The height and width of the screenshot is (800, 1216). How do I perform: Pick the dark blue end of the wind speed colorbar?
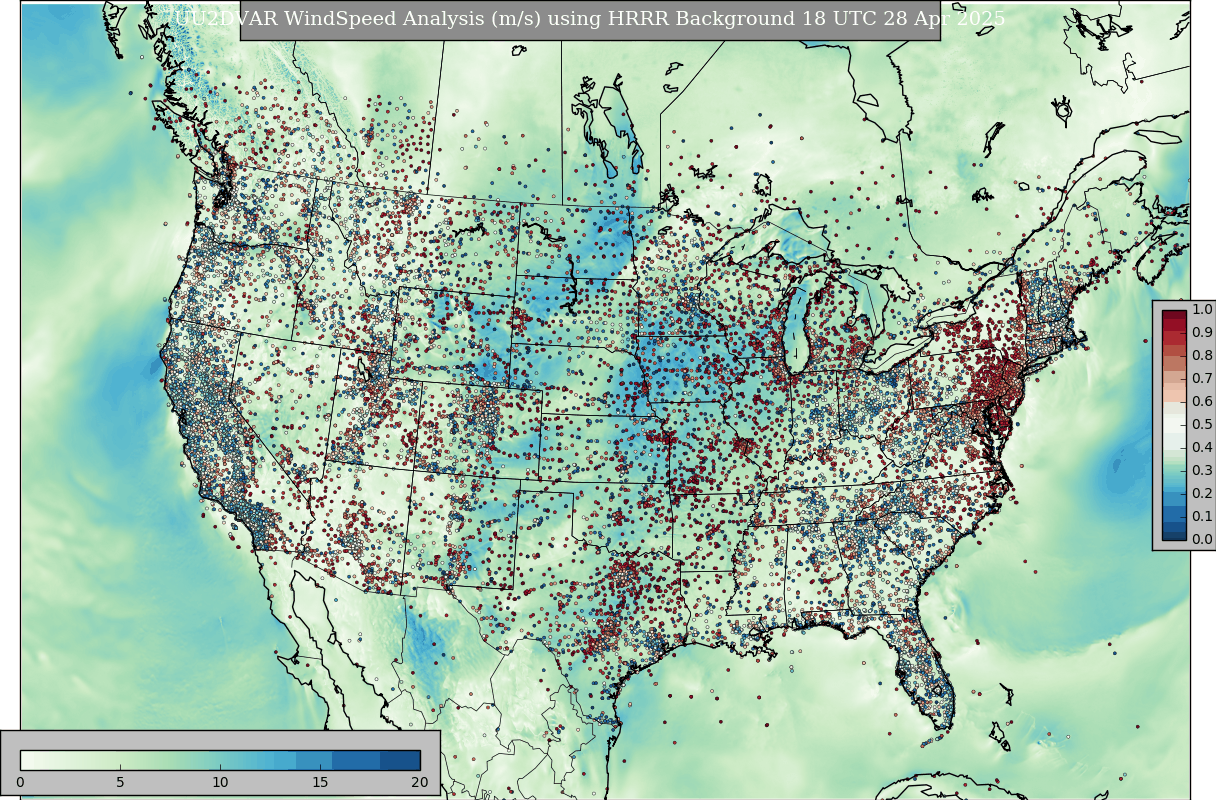(x=400, y=760)
